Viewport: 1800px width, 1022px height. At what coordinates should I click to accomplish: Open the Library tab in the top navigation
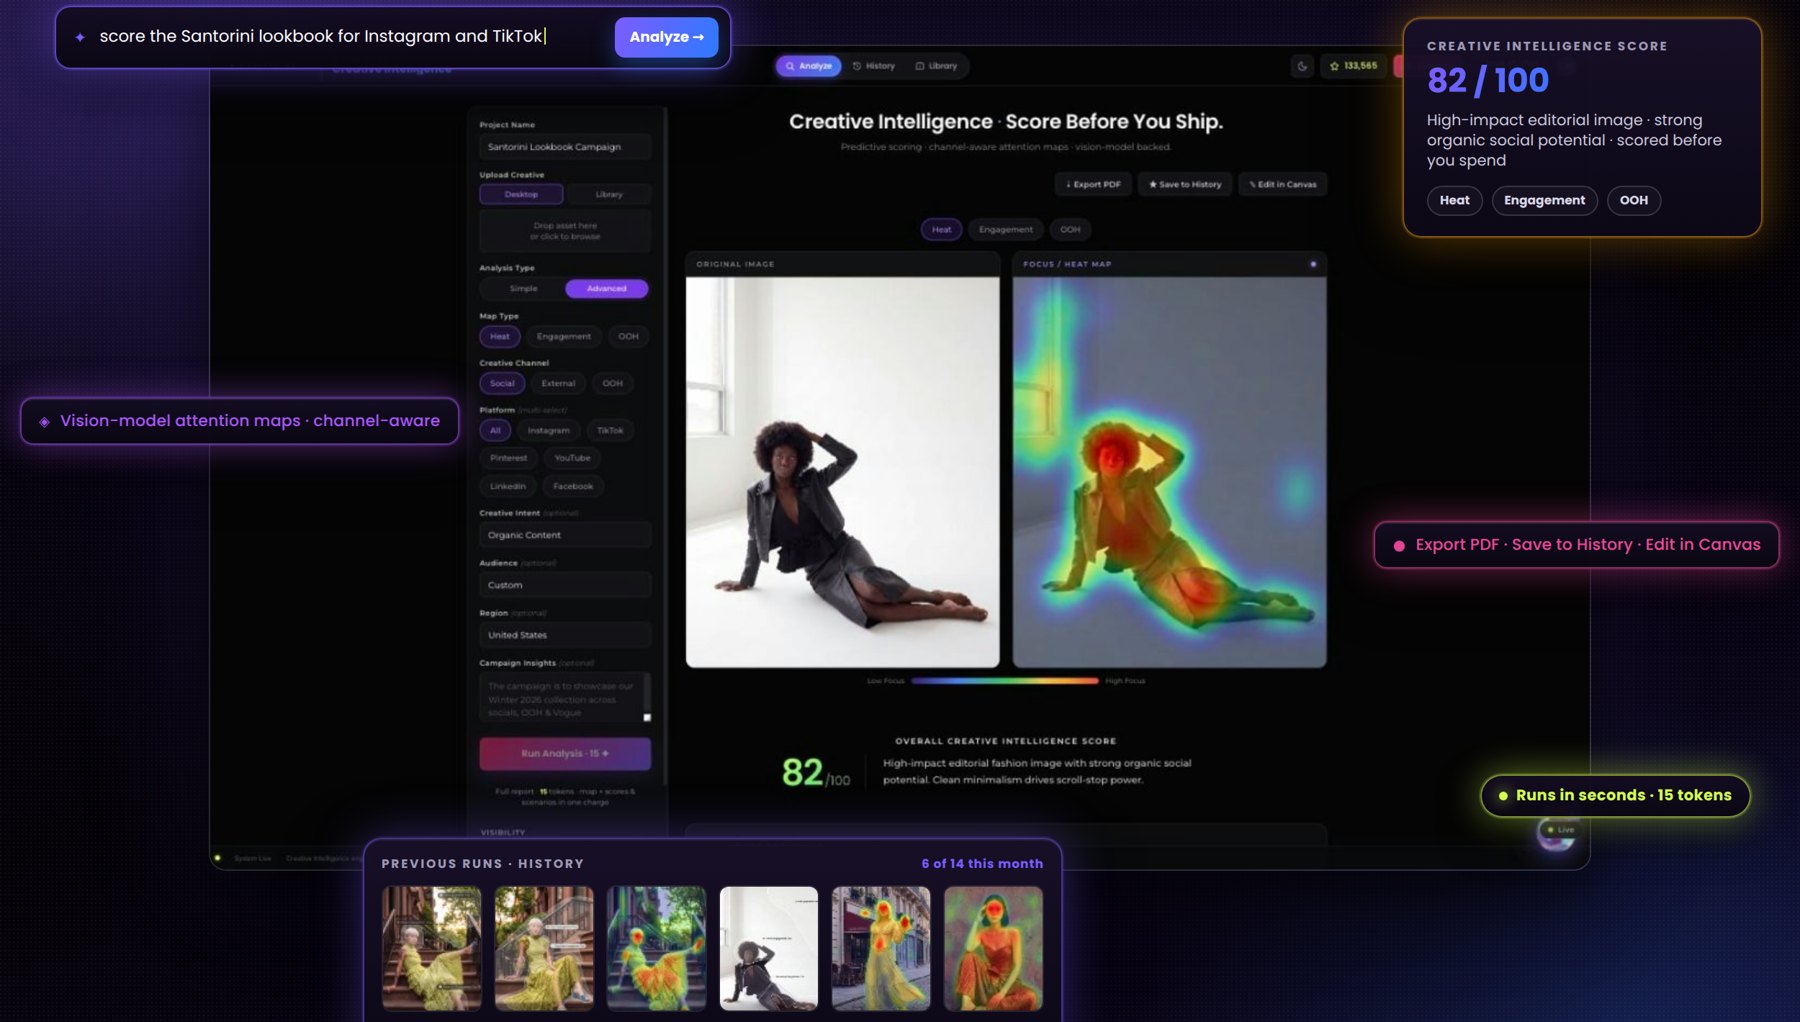coord(936,66)
